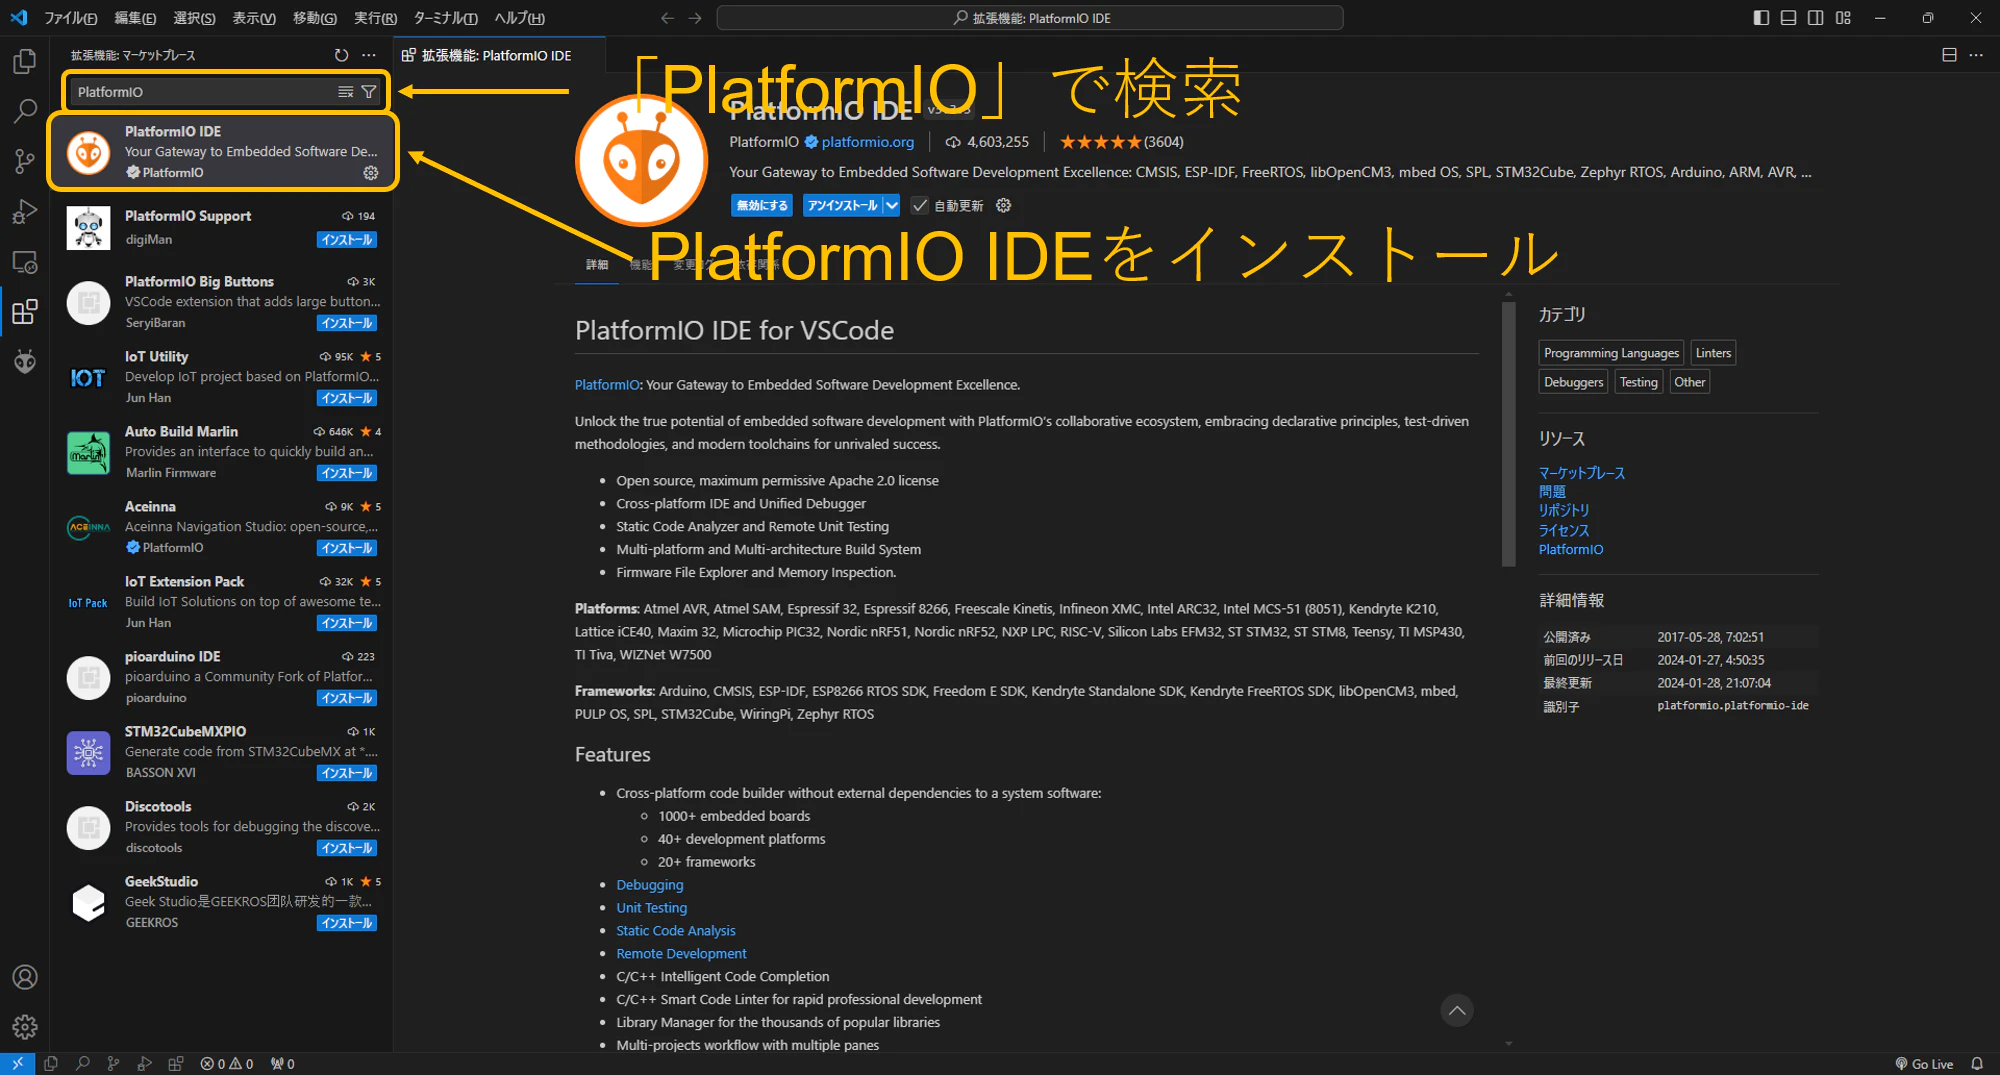Click extensions shortcut icon in status bar
This screenshot has height=1075, width=2000.
176,1064
